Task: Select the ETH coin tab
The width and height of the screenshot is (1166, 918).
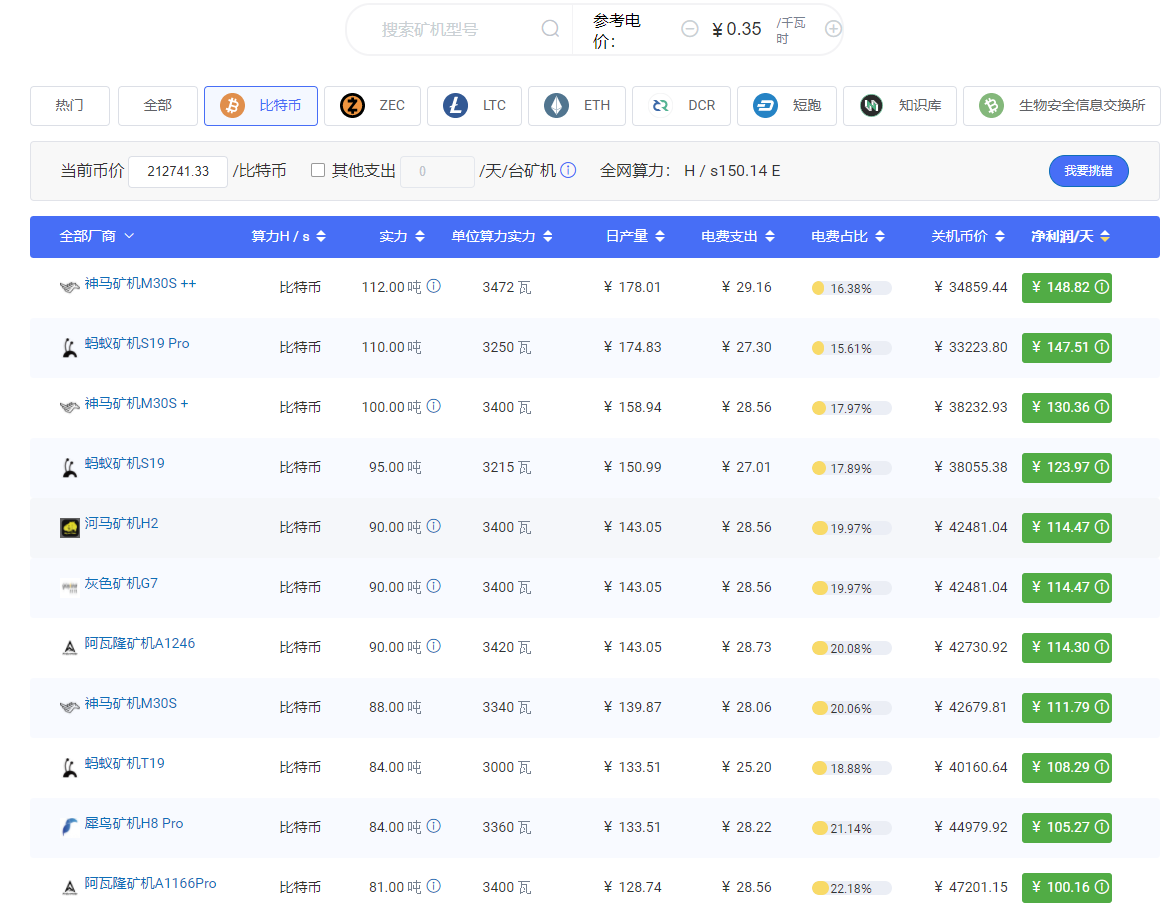Action: [x=576, y=106]
